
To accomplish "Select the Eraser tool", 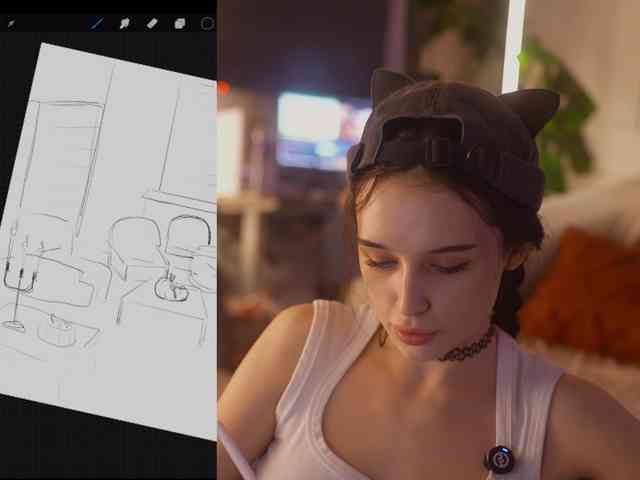I will coord(152,24).
